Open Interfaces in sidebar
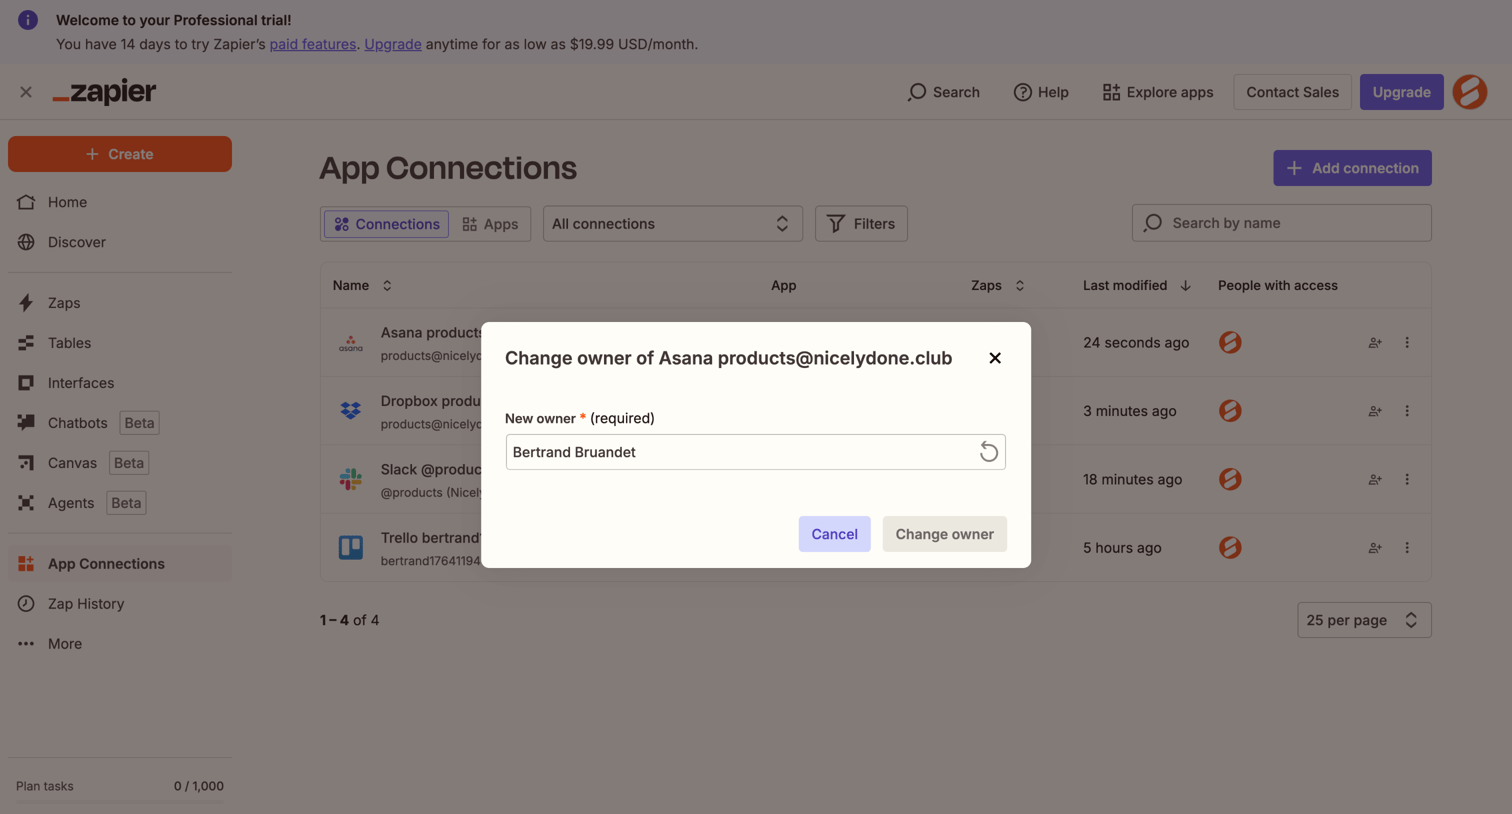 click(x=120, y=383)
